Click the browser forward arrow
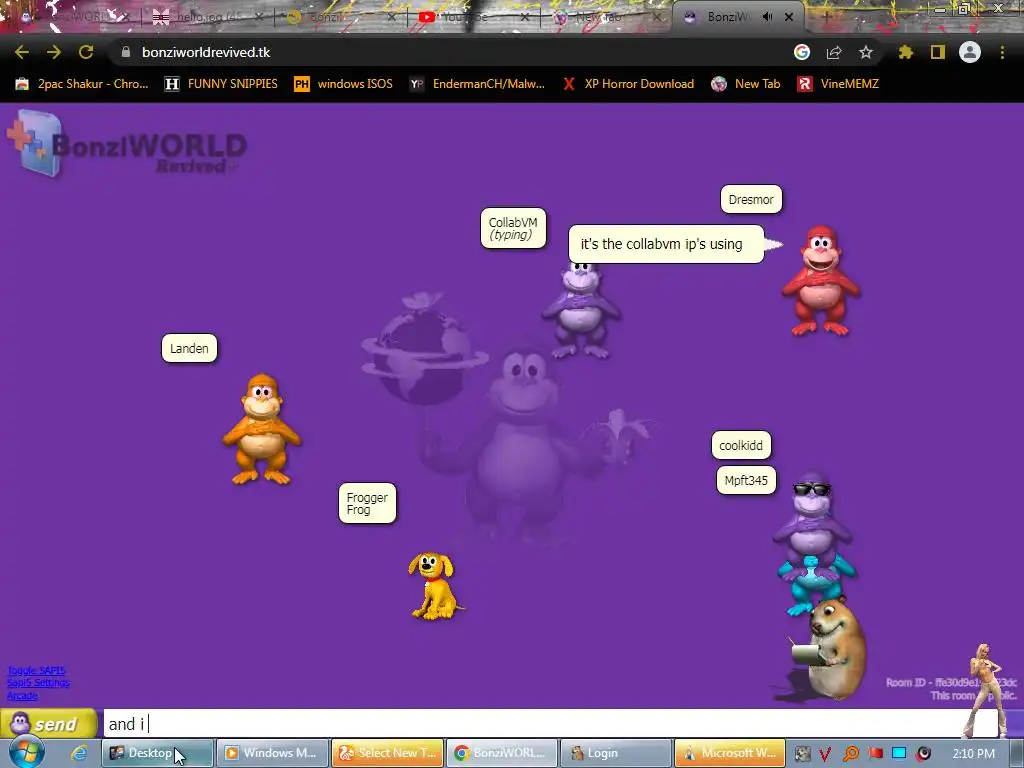 [54, 52]
